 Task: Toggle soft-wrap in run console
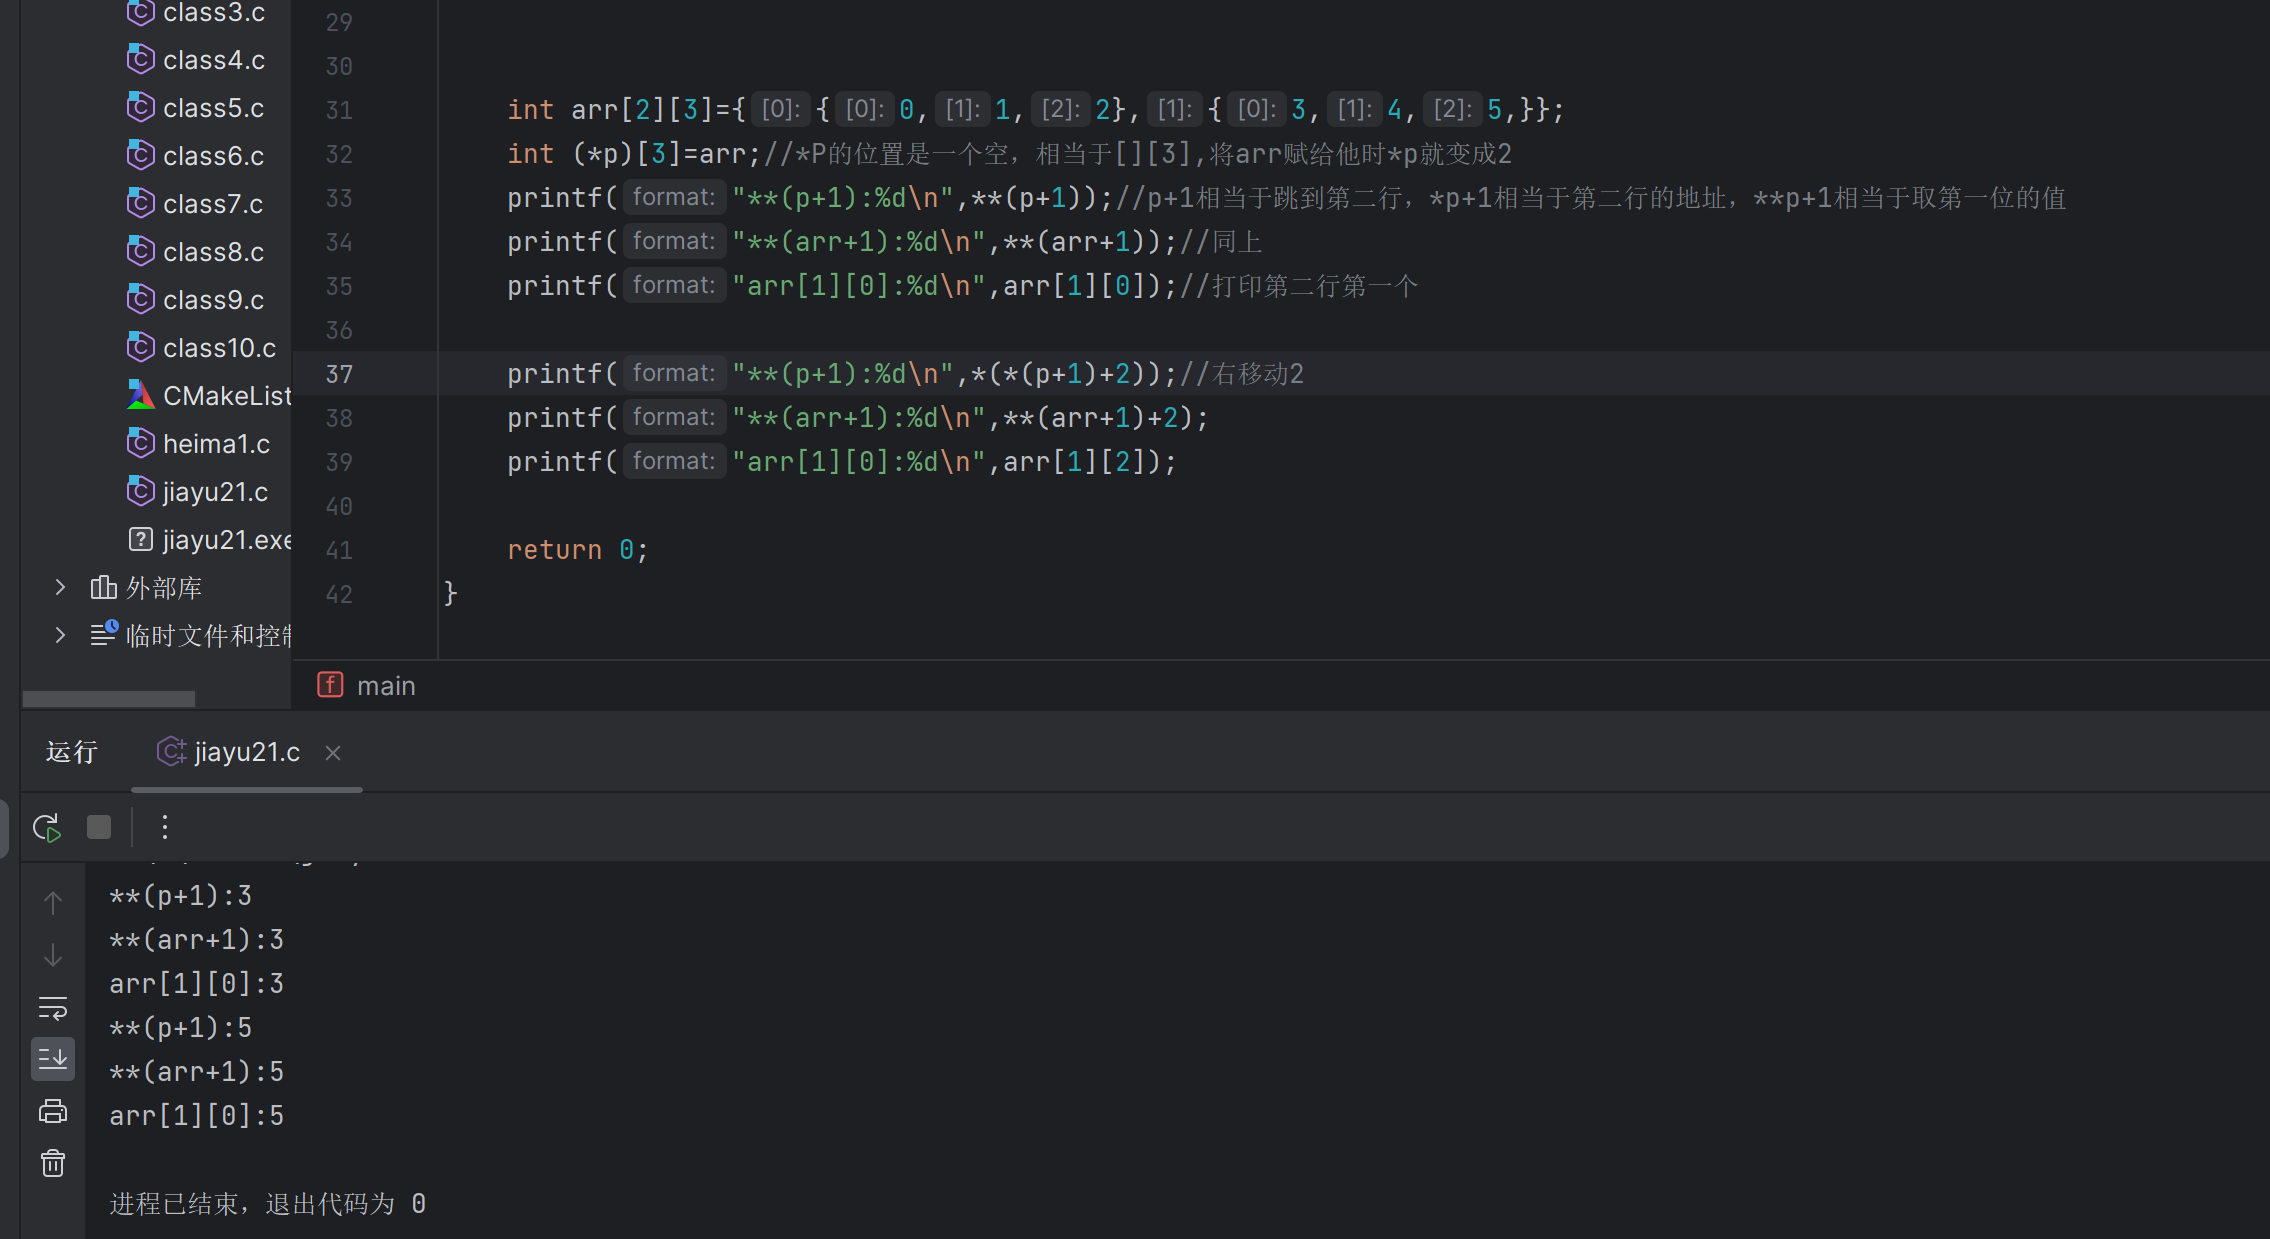click(53, 1007)
